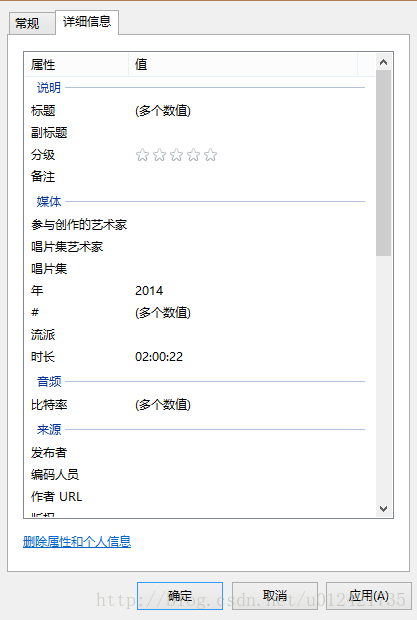Screen dimensions: 417x620
Task: Click the 属性 column header
Action: (x=77, y=64)
